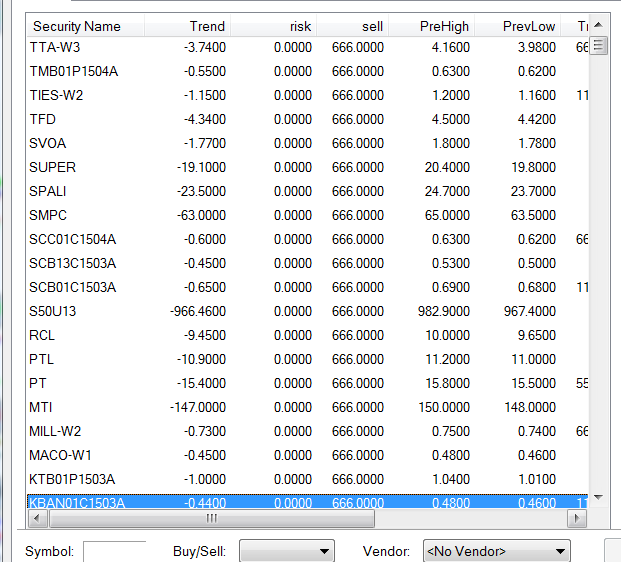The image size is (621, 562).
Task: Click Trend value -966.4600
Action: point(198,311)
